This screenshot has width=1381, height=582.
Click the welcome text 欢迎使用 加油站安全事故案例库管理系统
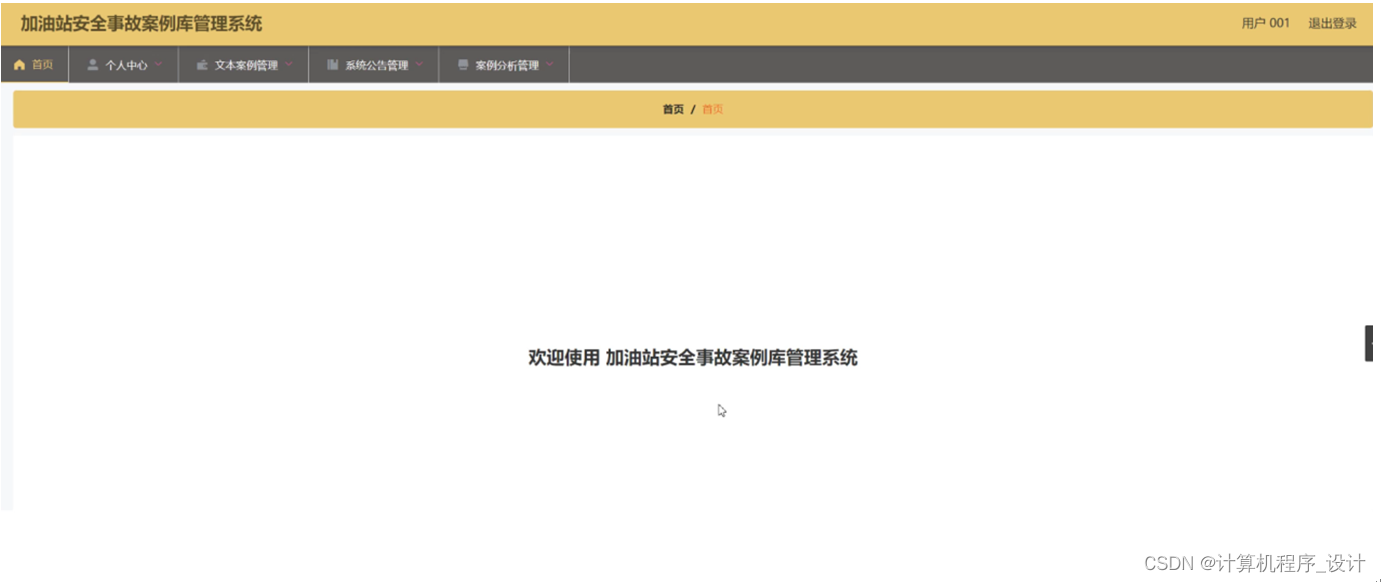[693, 358]
